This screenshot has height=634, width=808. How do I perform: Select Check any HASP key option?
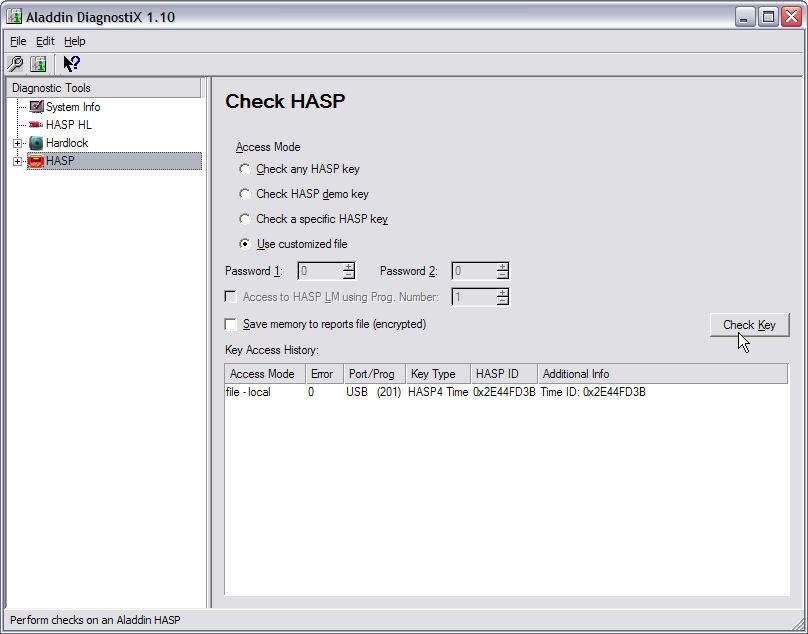[x=245, y=169]
